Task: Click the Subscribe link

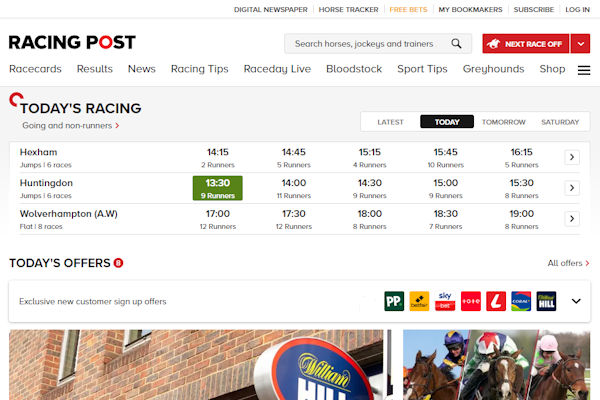Action: 533,10
